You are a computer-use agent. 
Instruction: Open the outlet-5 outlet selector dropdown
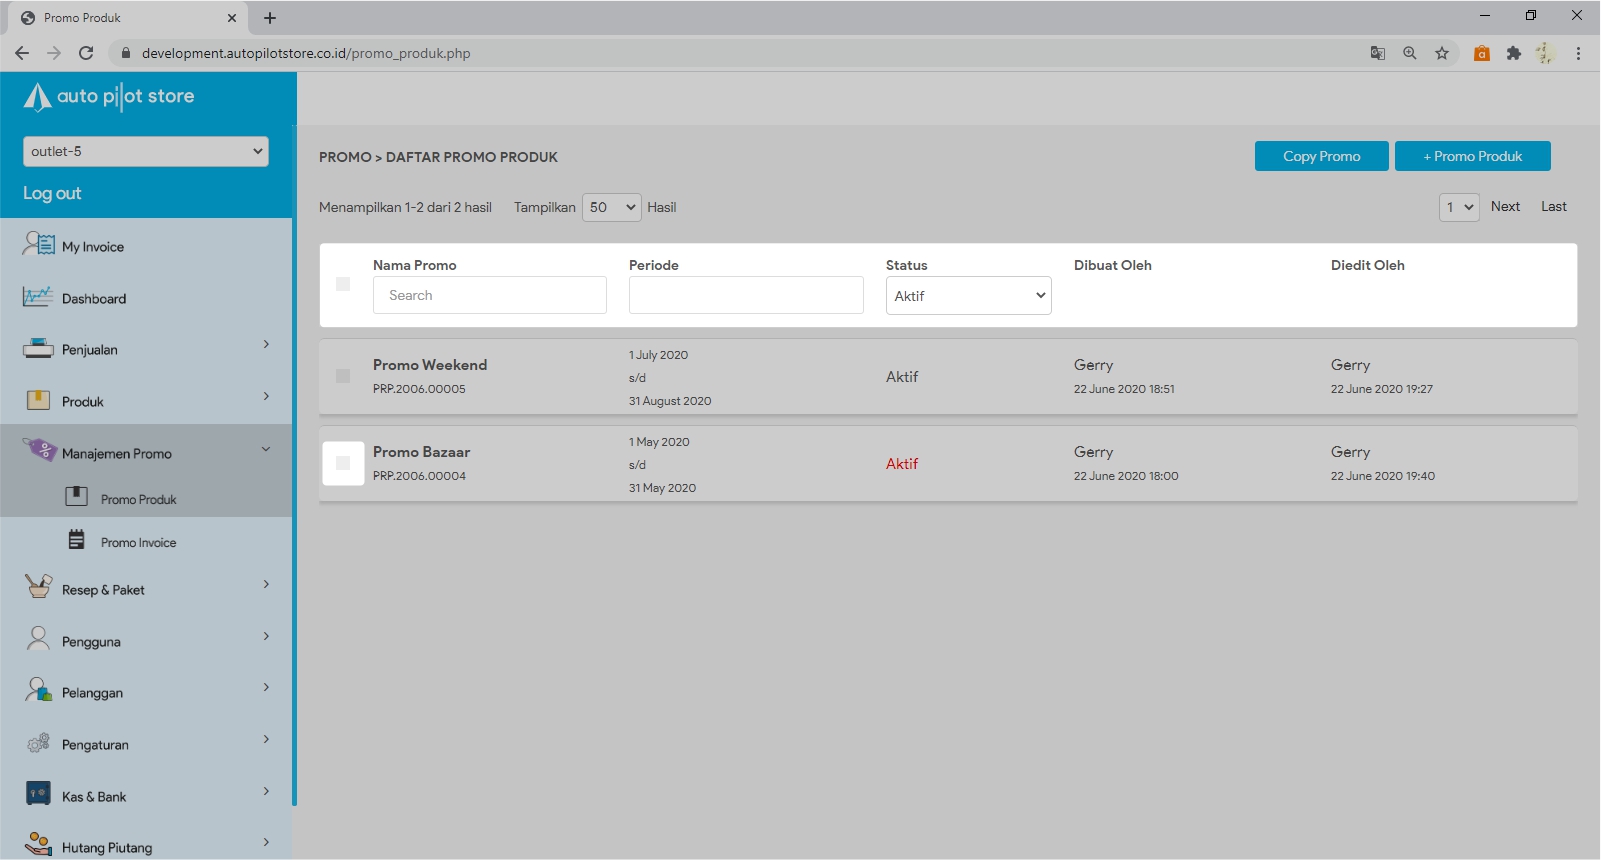146,151
